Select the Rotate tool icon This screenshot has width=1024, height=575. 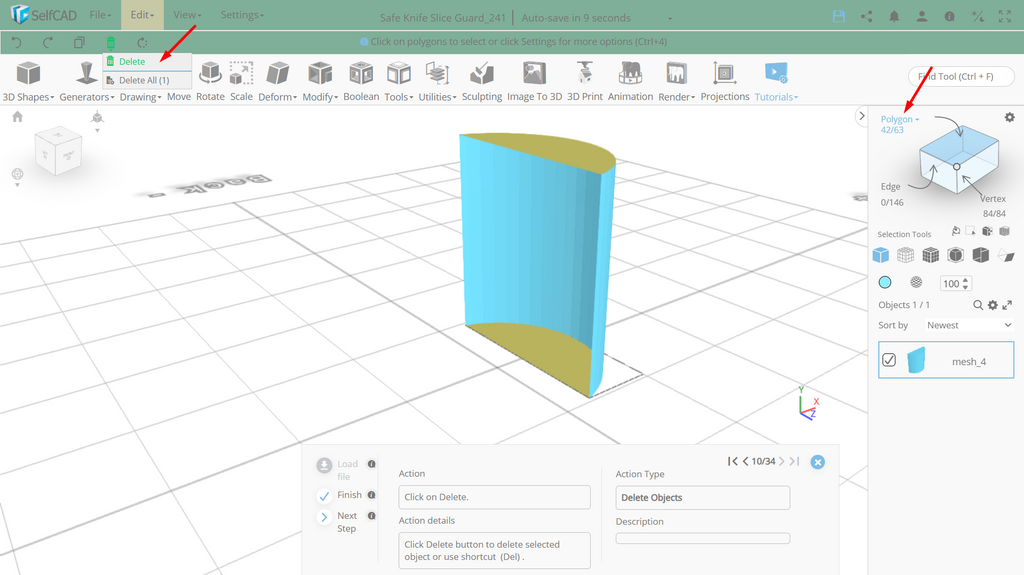click(x=210, y=73)
